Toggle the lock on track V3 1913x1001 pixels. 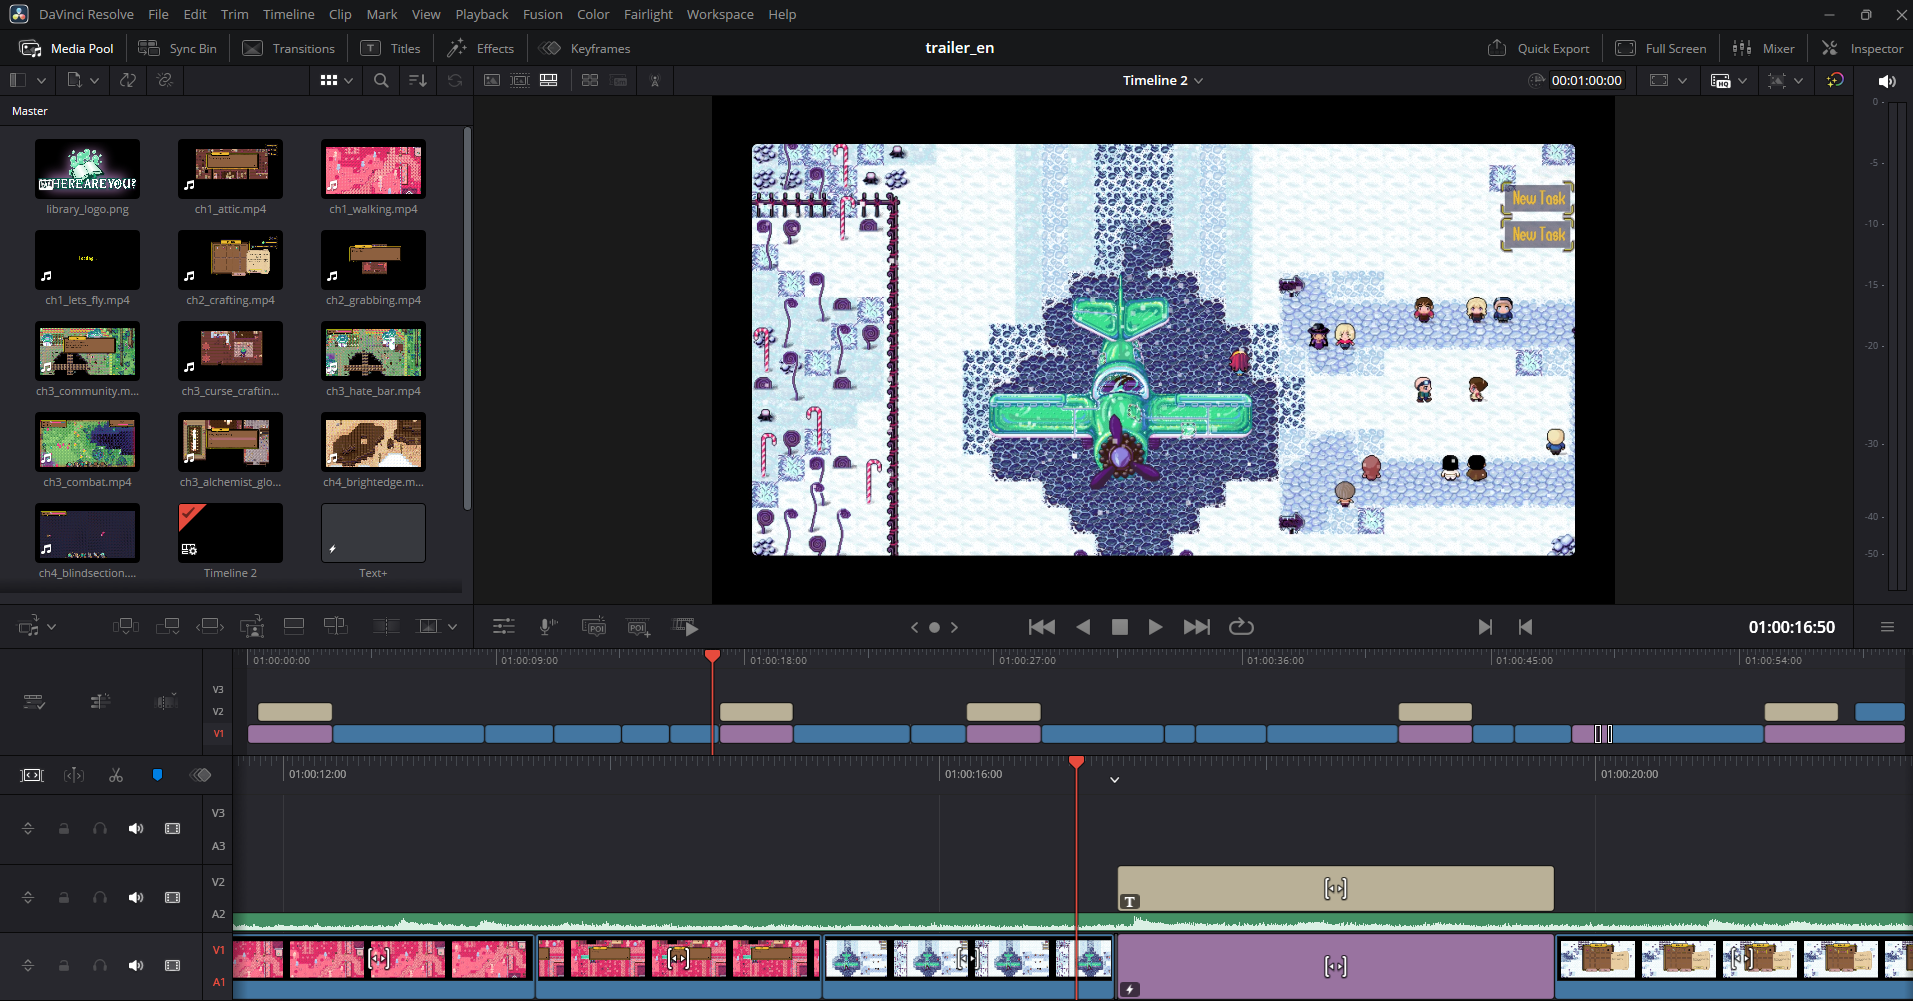64,829
